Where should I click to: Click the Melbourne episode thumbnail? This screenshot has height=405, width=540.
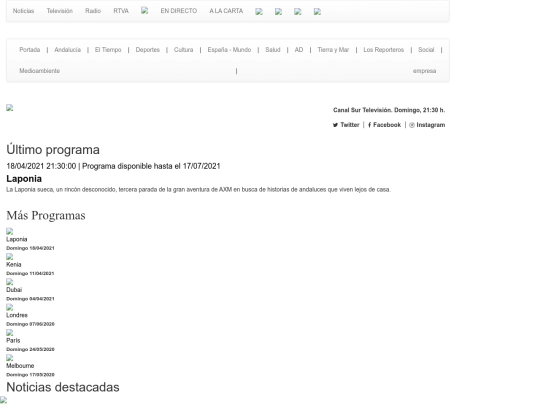10,358
